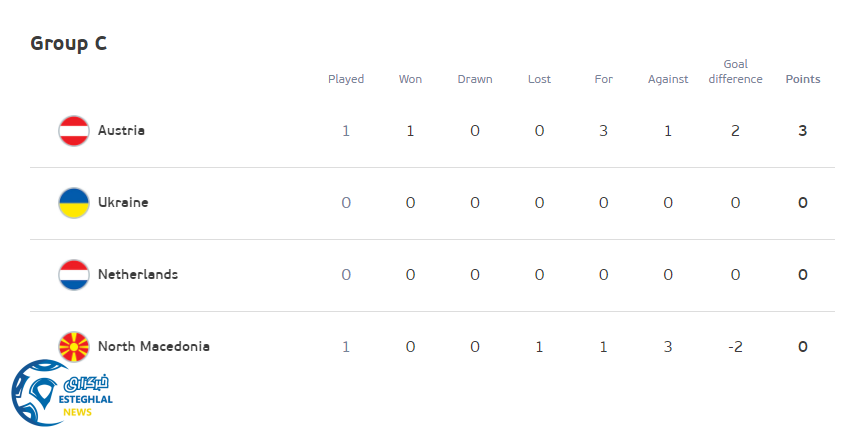865x445 pixels.
Task: Click the For column header
Action: pyautogui.click(x=603, y=79)
